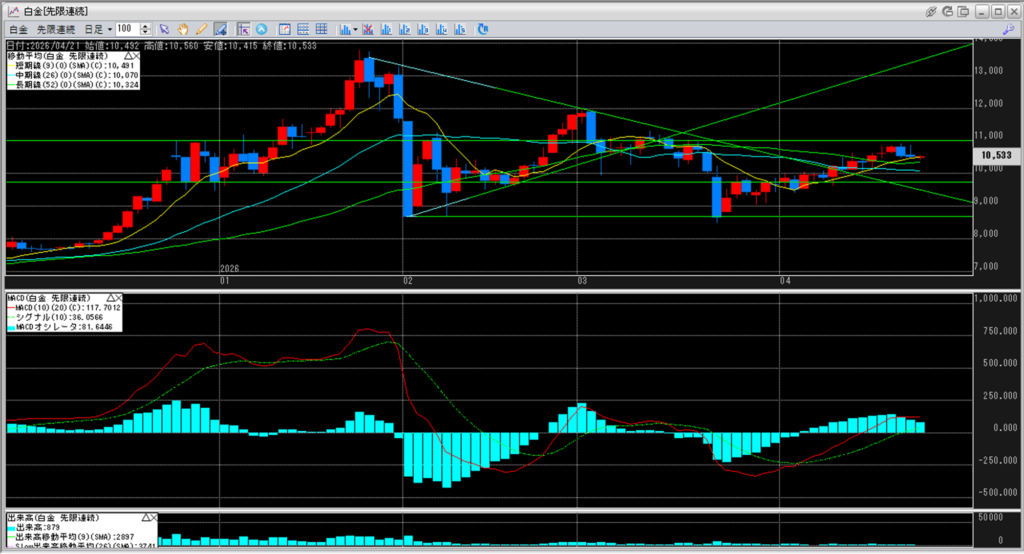Expand the add-indicator chart dropdown arrow
This screenshot has width=1024, height=554.
(355, 29)
